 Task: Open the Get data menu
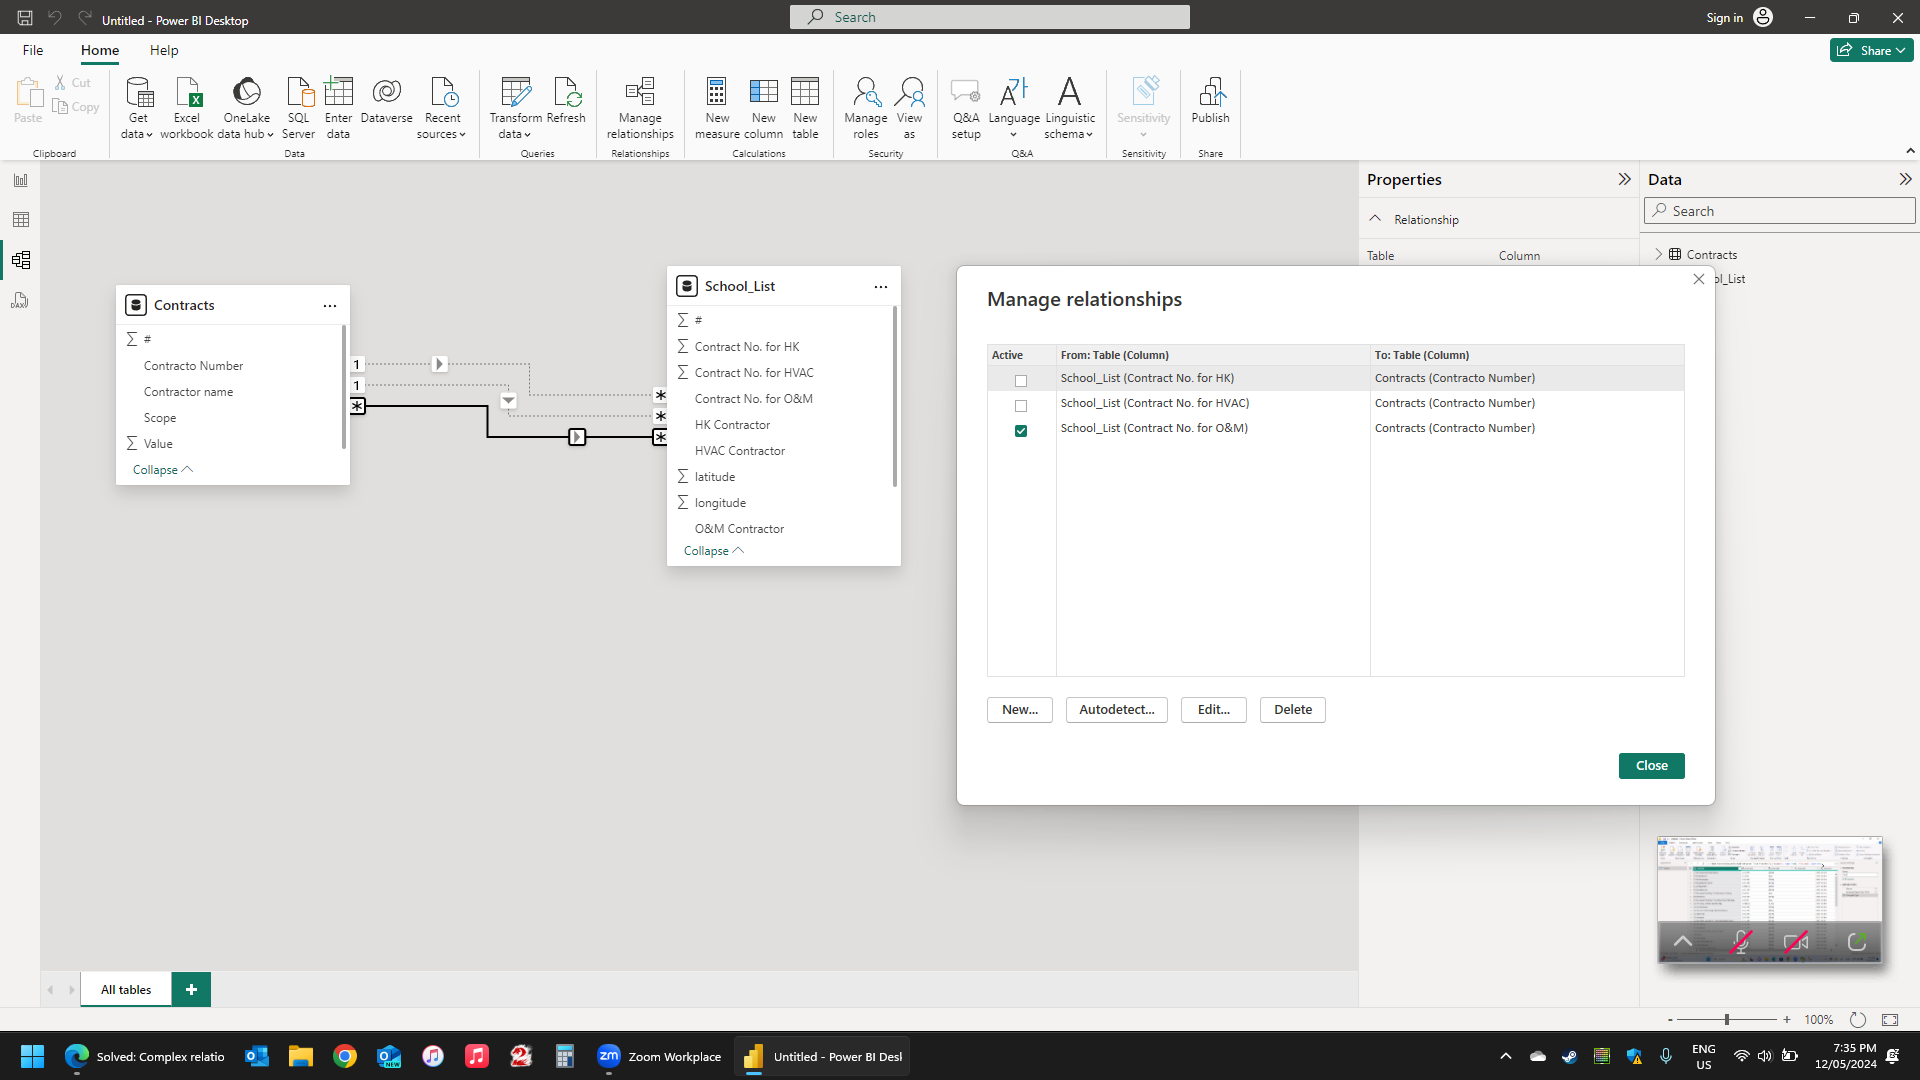[x=138, y=108]
